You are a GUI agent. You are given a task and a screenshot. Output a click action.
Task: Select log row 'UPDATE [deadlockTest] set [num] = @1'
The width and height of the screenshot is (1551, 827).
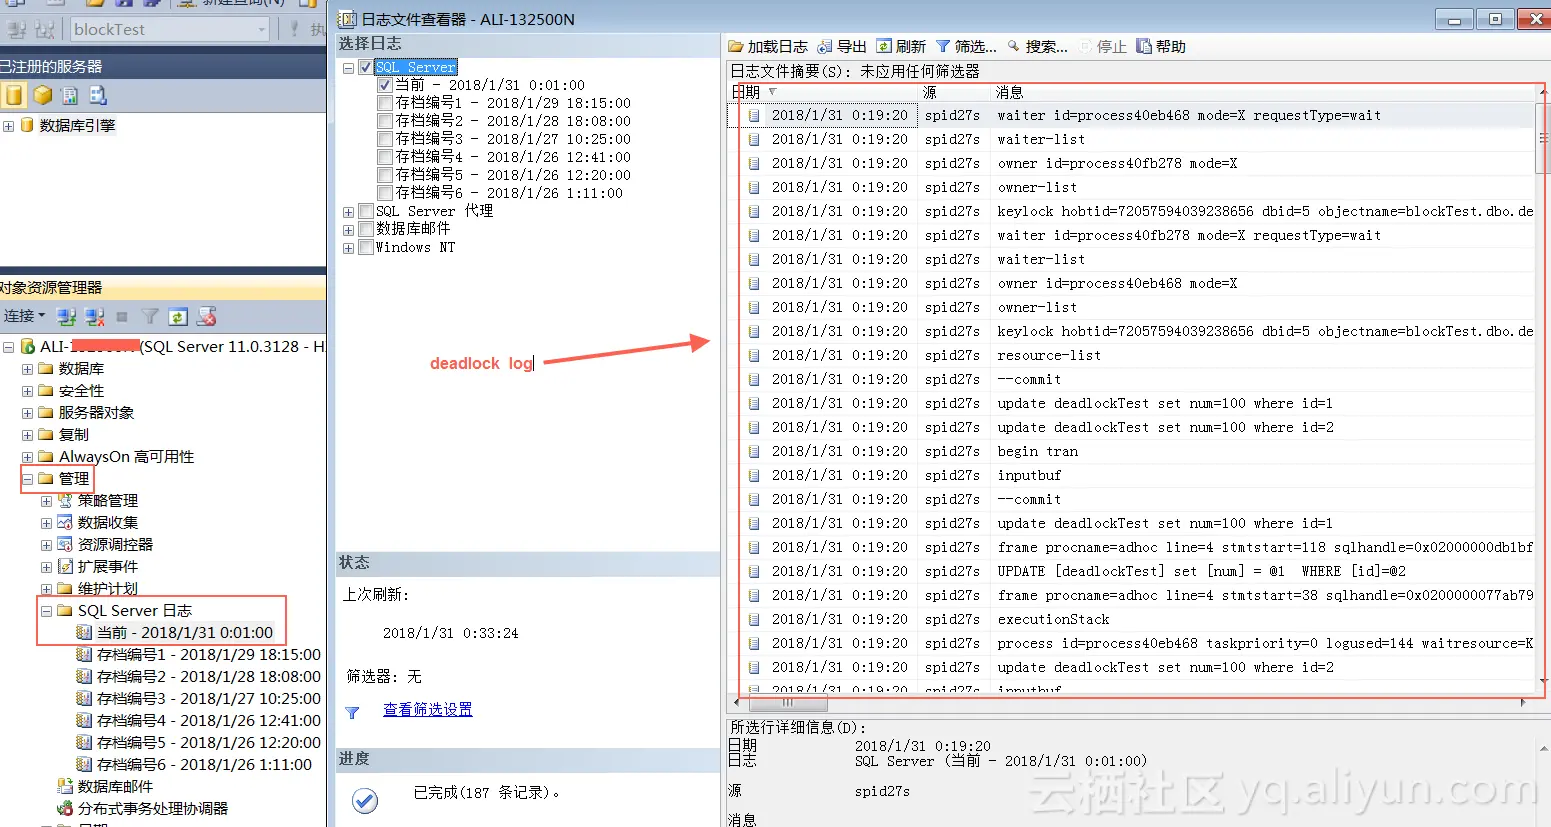(x=1131, y=571)
